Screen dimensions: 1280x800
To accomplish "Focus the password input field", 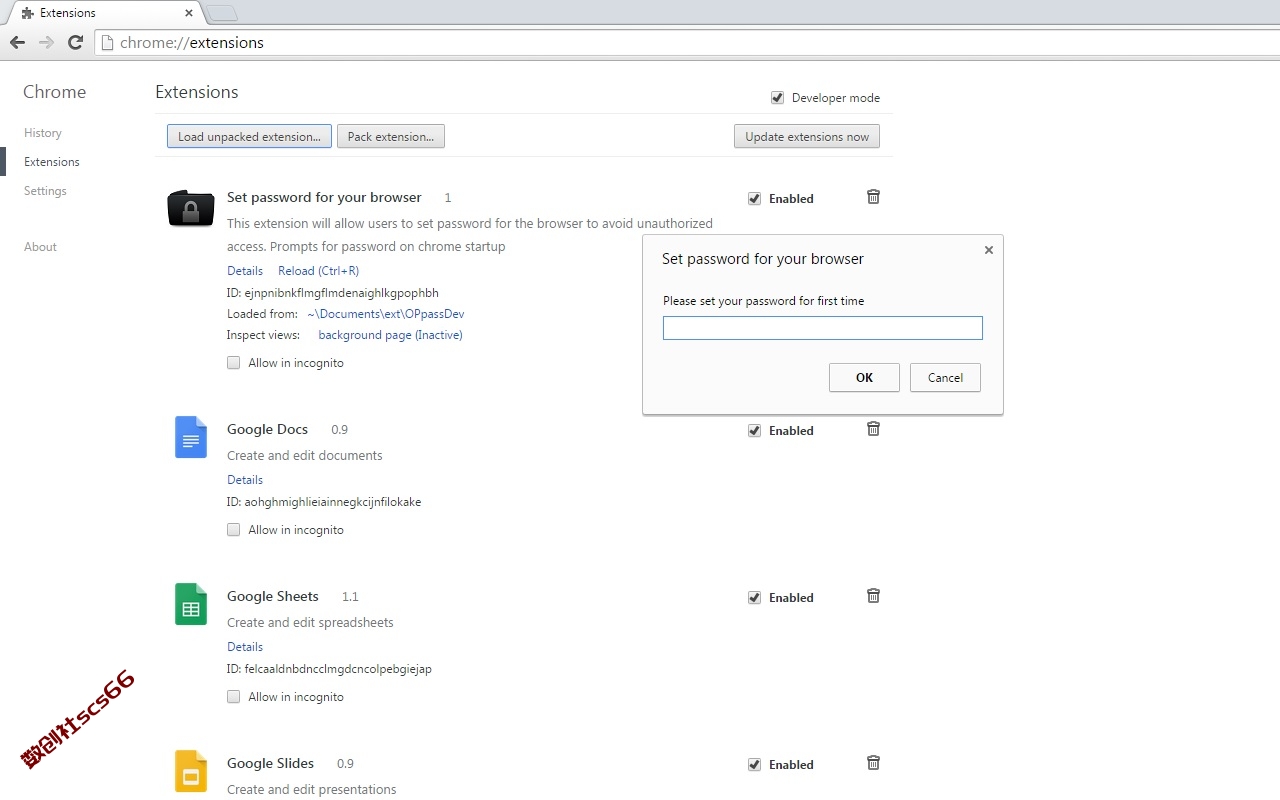I will 823,328.
